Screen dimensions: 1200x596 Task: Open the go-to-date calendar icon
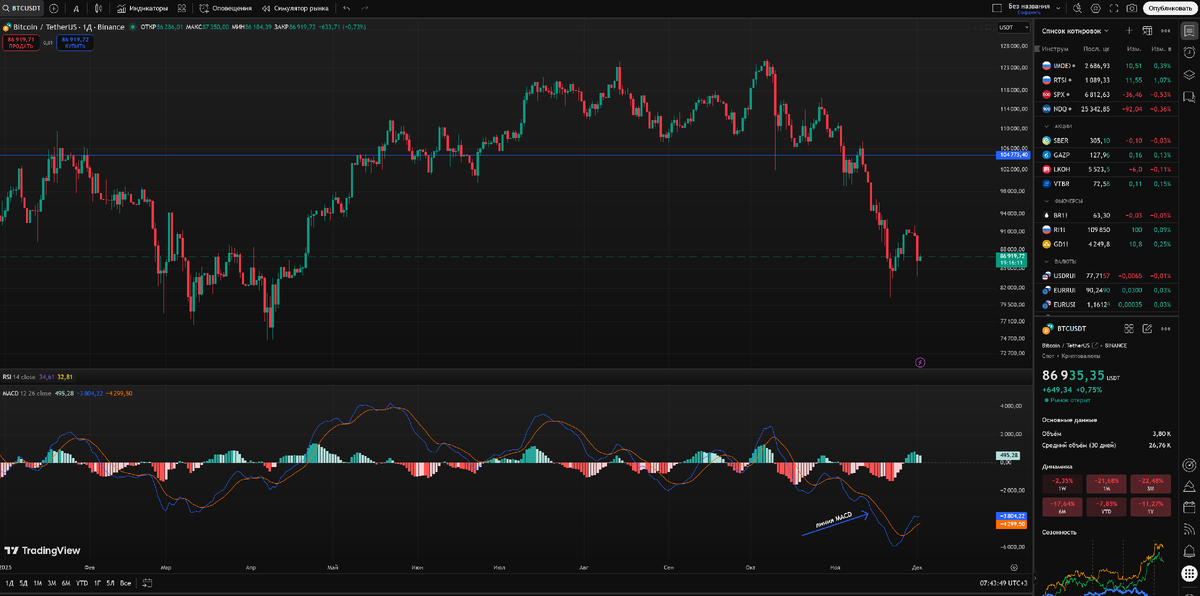point(147,583)
